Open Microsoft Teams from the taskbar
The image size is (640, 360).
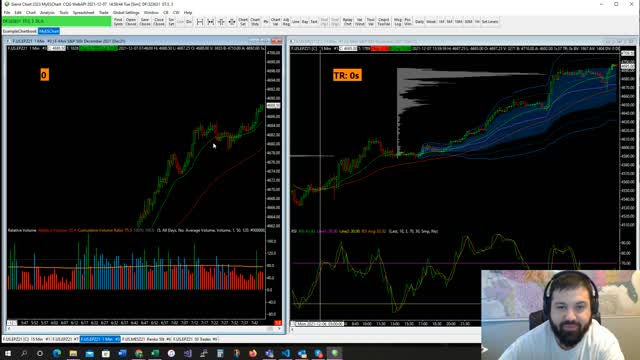point(269,353)
